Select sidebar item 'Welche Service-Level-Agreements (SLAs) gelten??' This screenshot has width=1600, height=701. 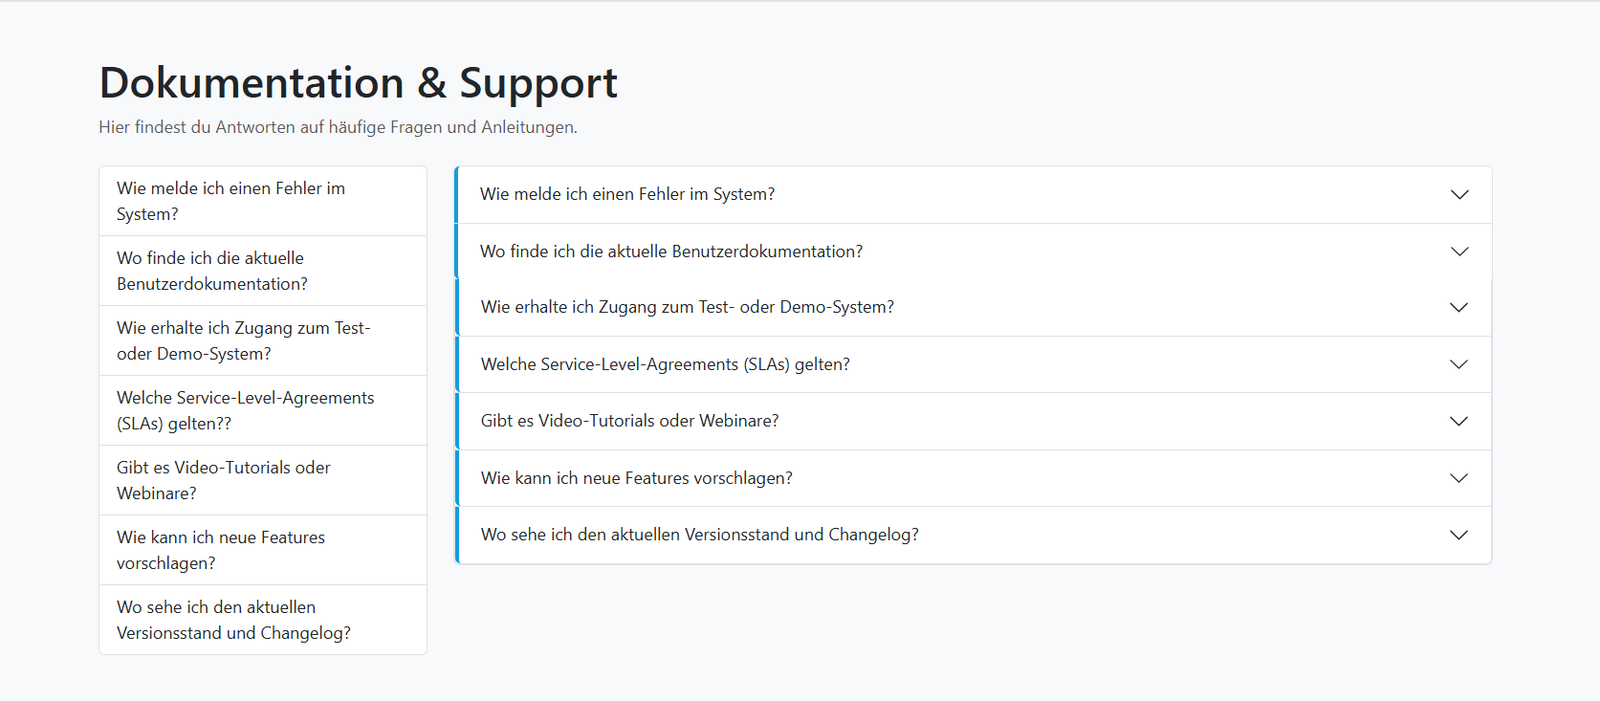[245, 411]
